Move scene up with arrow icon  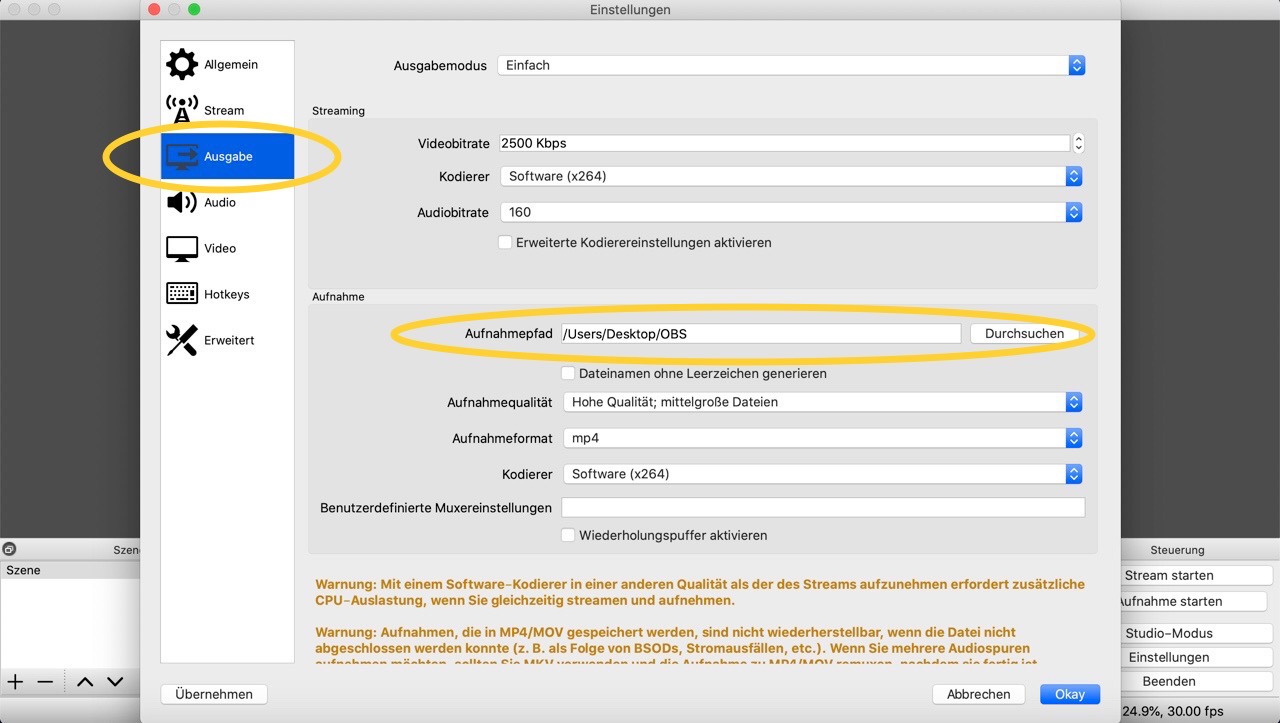click(85, 682)
